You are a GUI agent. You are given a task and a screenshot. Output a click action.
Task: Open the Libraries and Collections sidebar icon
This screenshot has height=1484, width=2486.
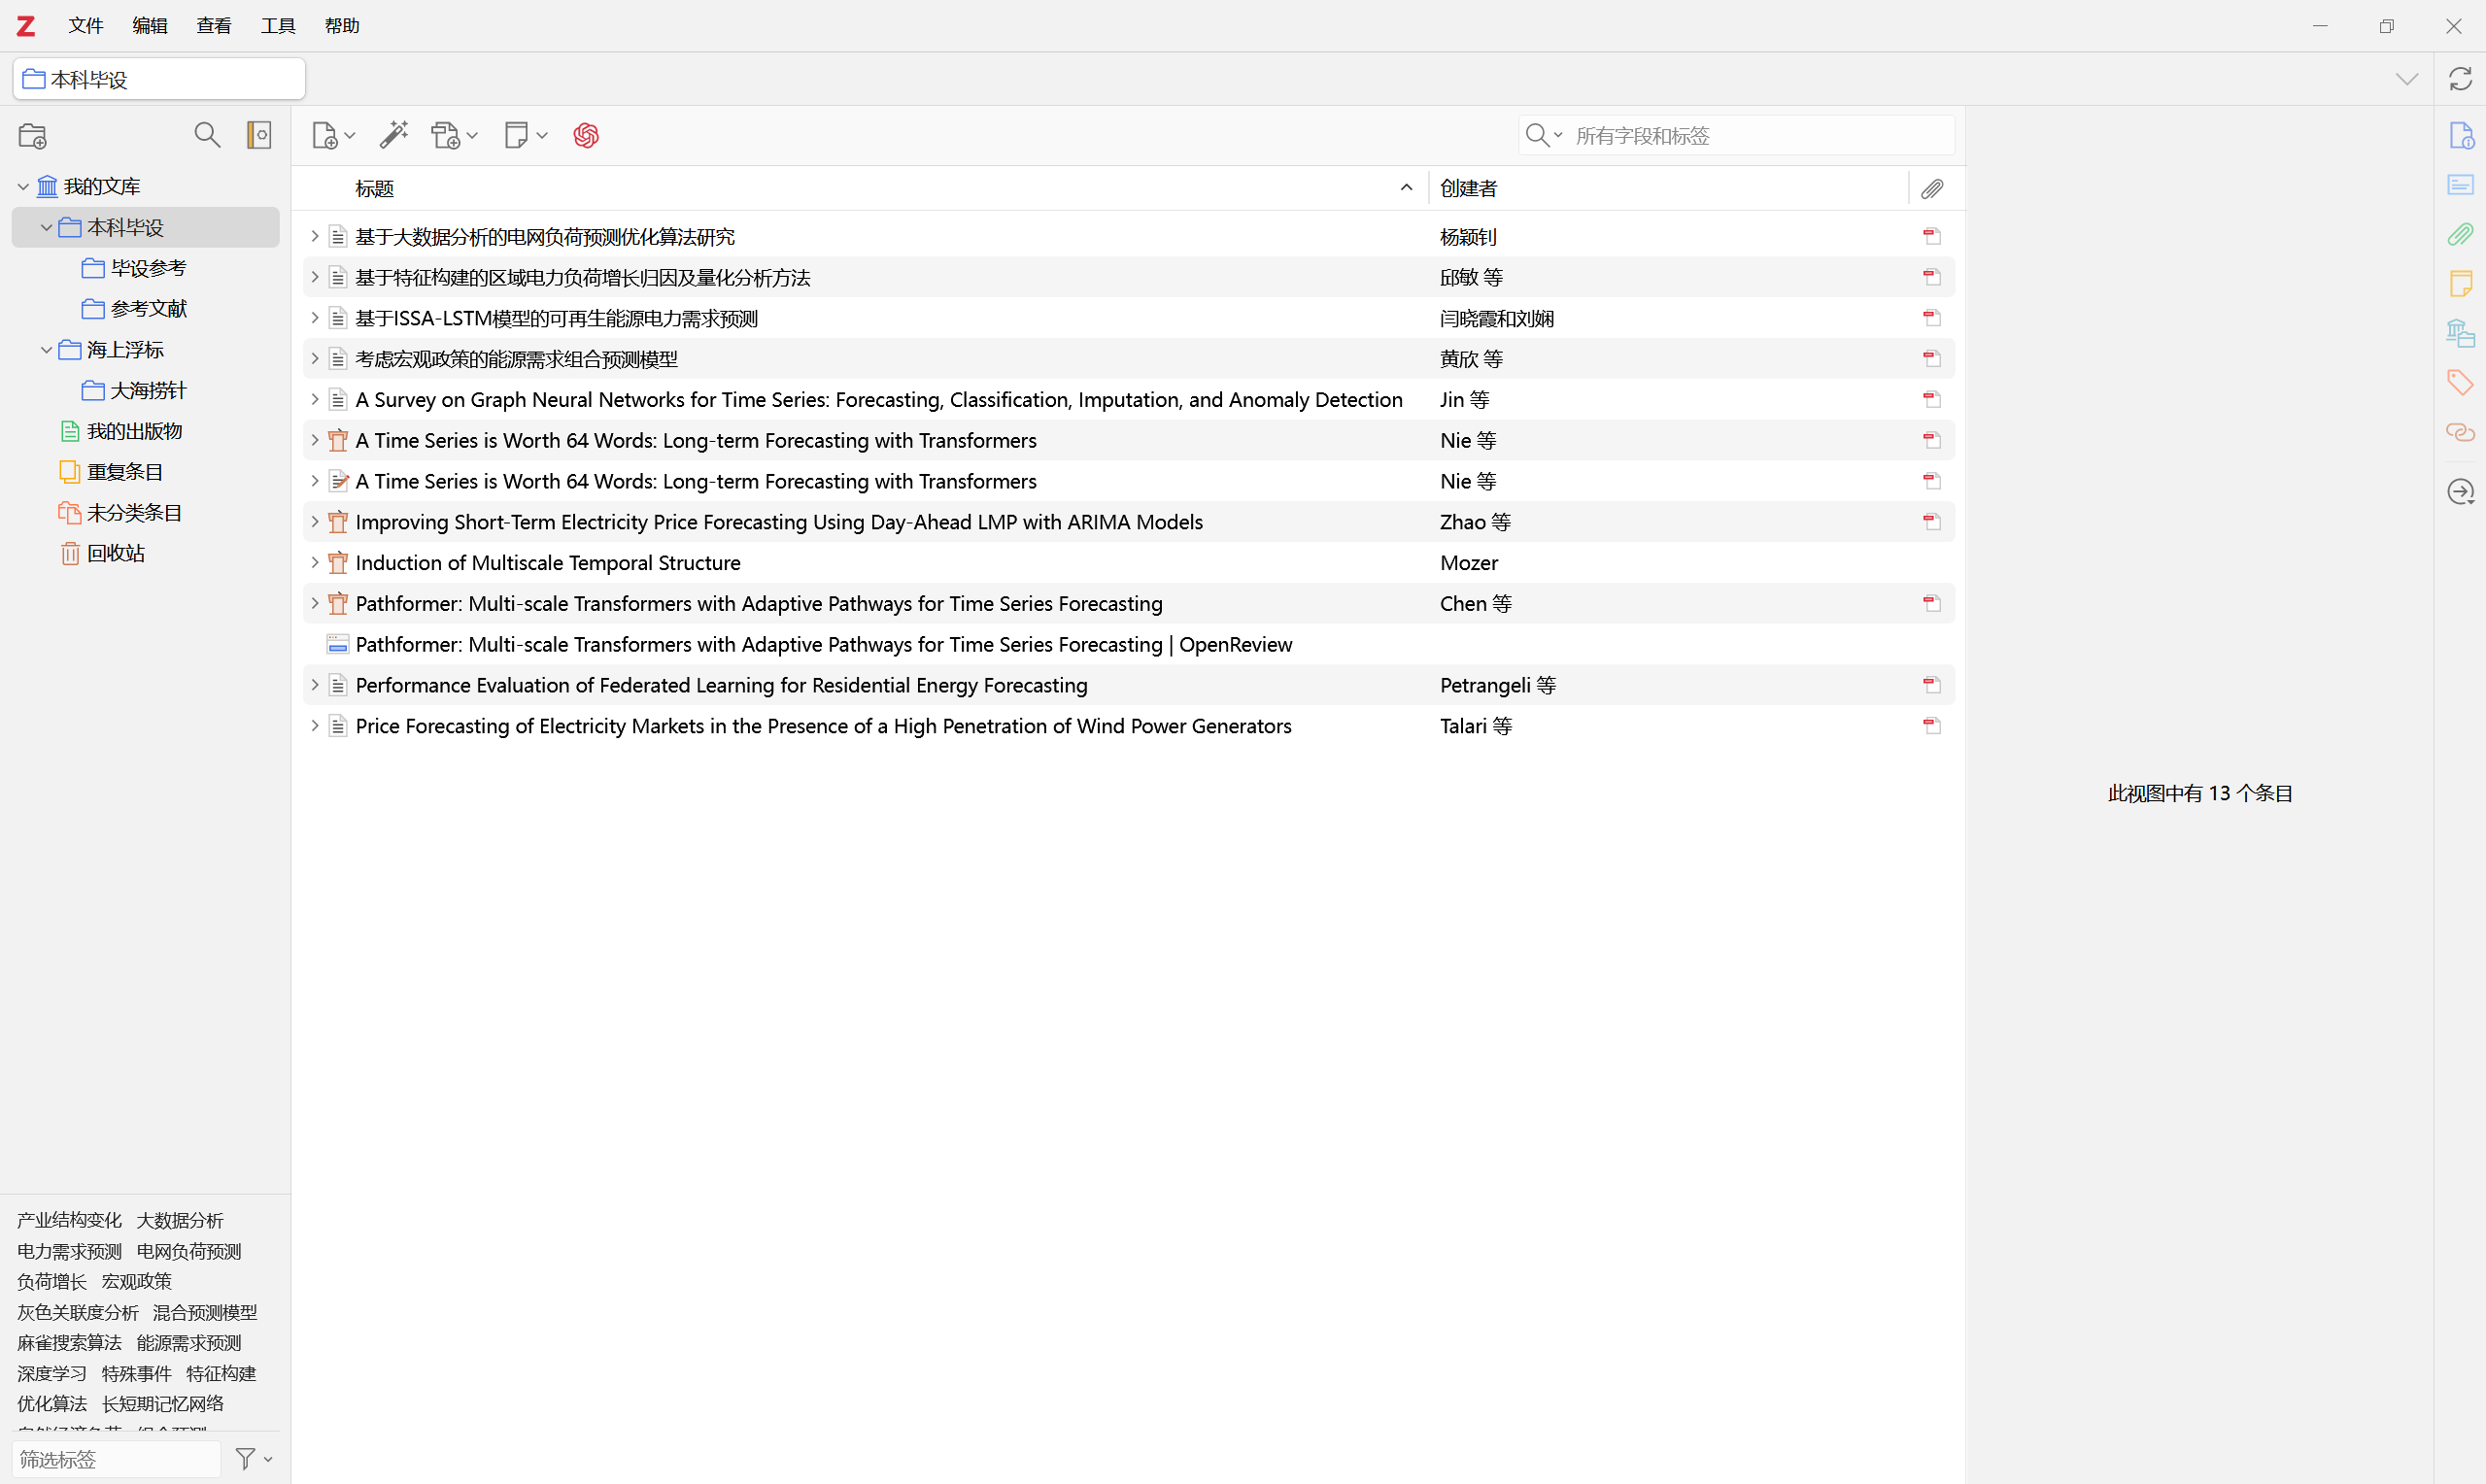pos(2460,333)
